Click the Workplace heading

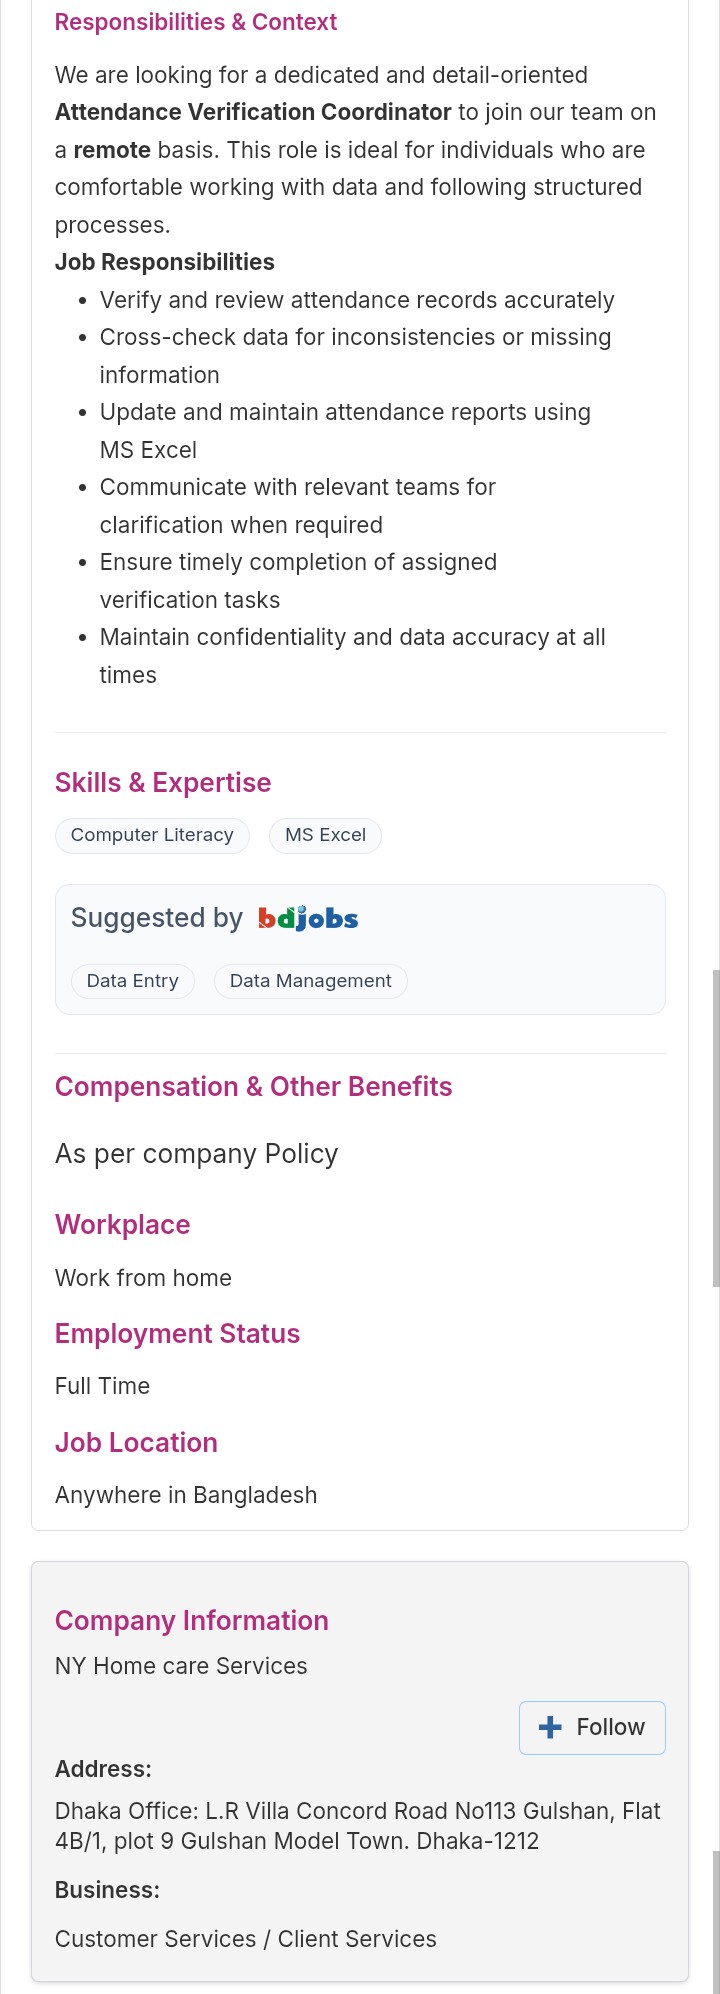coord(123,1225)
